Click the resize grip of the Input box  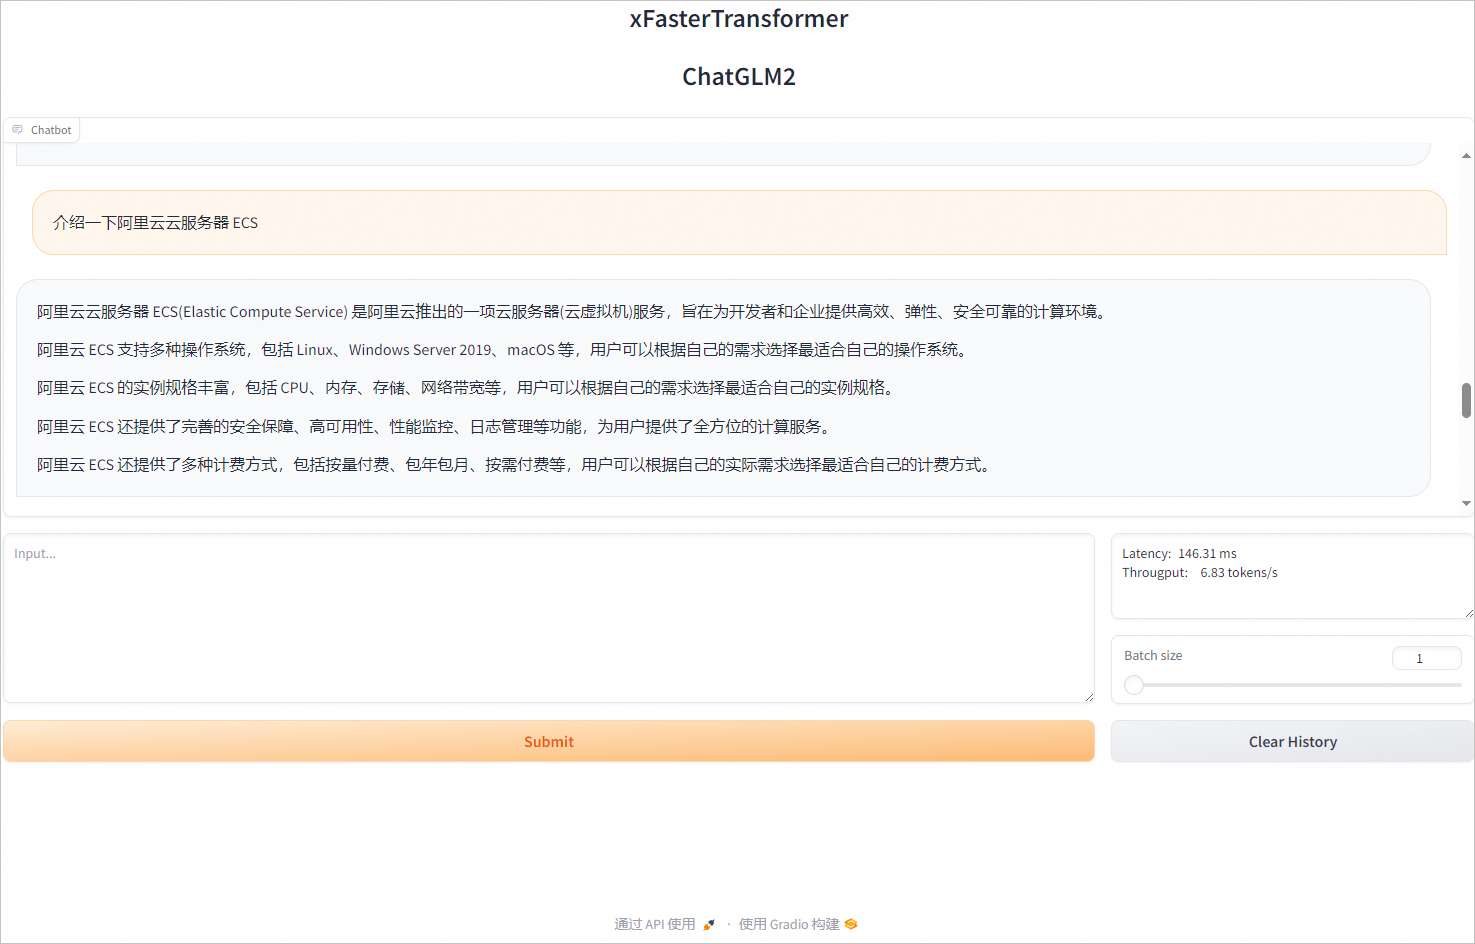(1088, 696)
